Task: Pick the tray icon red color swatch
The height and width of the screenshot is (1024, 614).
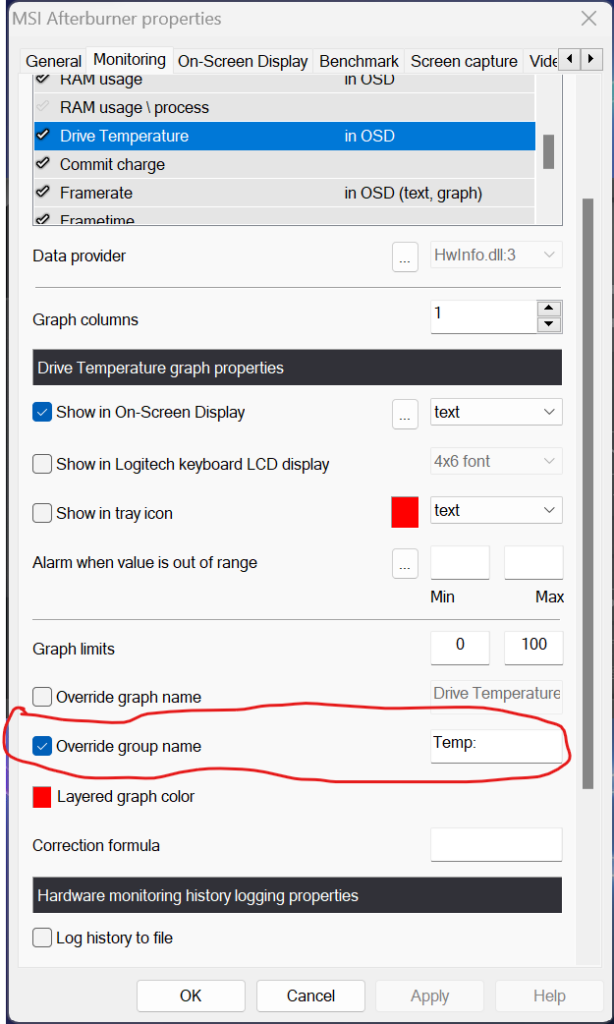Action: click(404, 512)
